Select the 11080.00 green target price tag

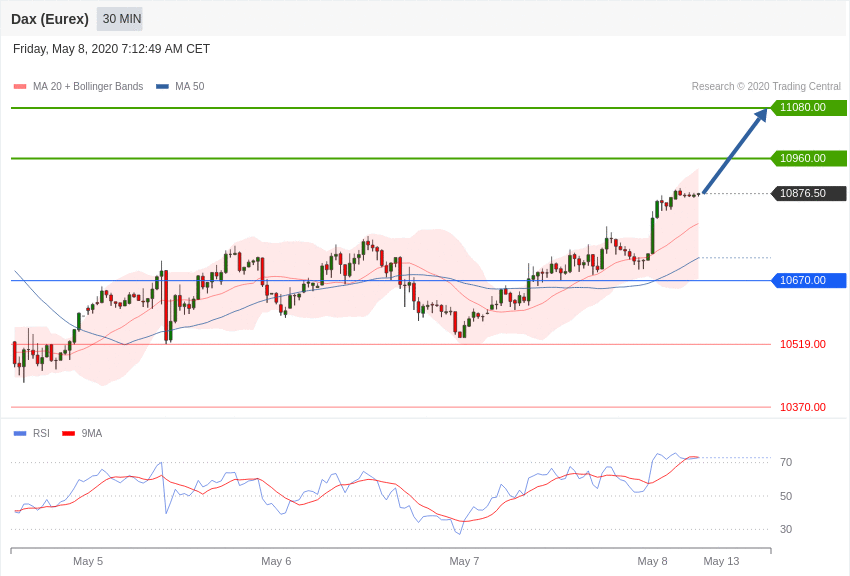coord(808,108)
